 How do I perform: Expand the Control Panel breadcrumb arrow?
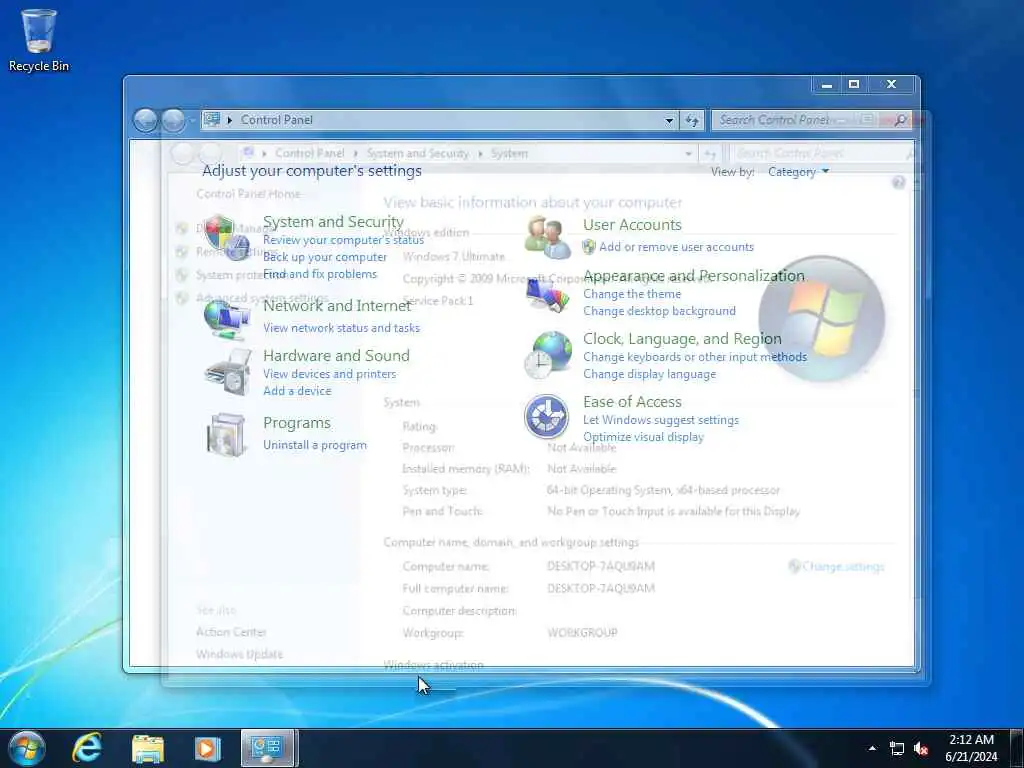click(230, 120)
